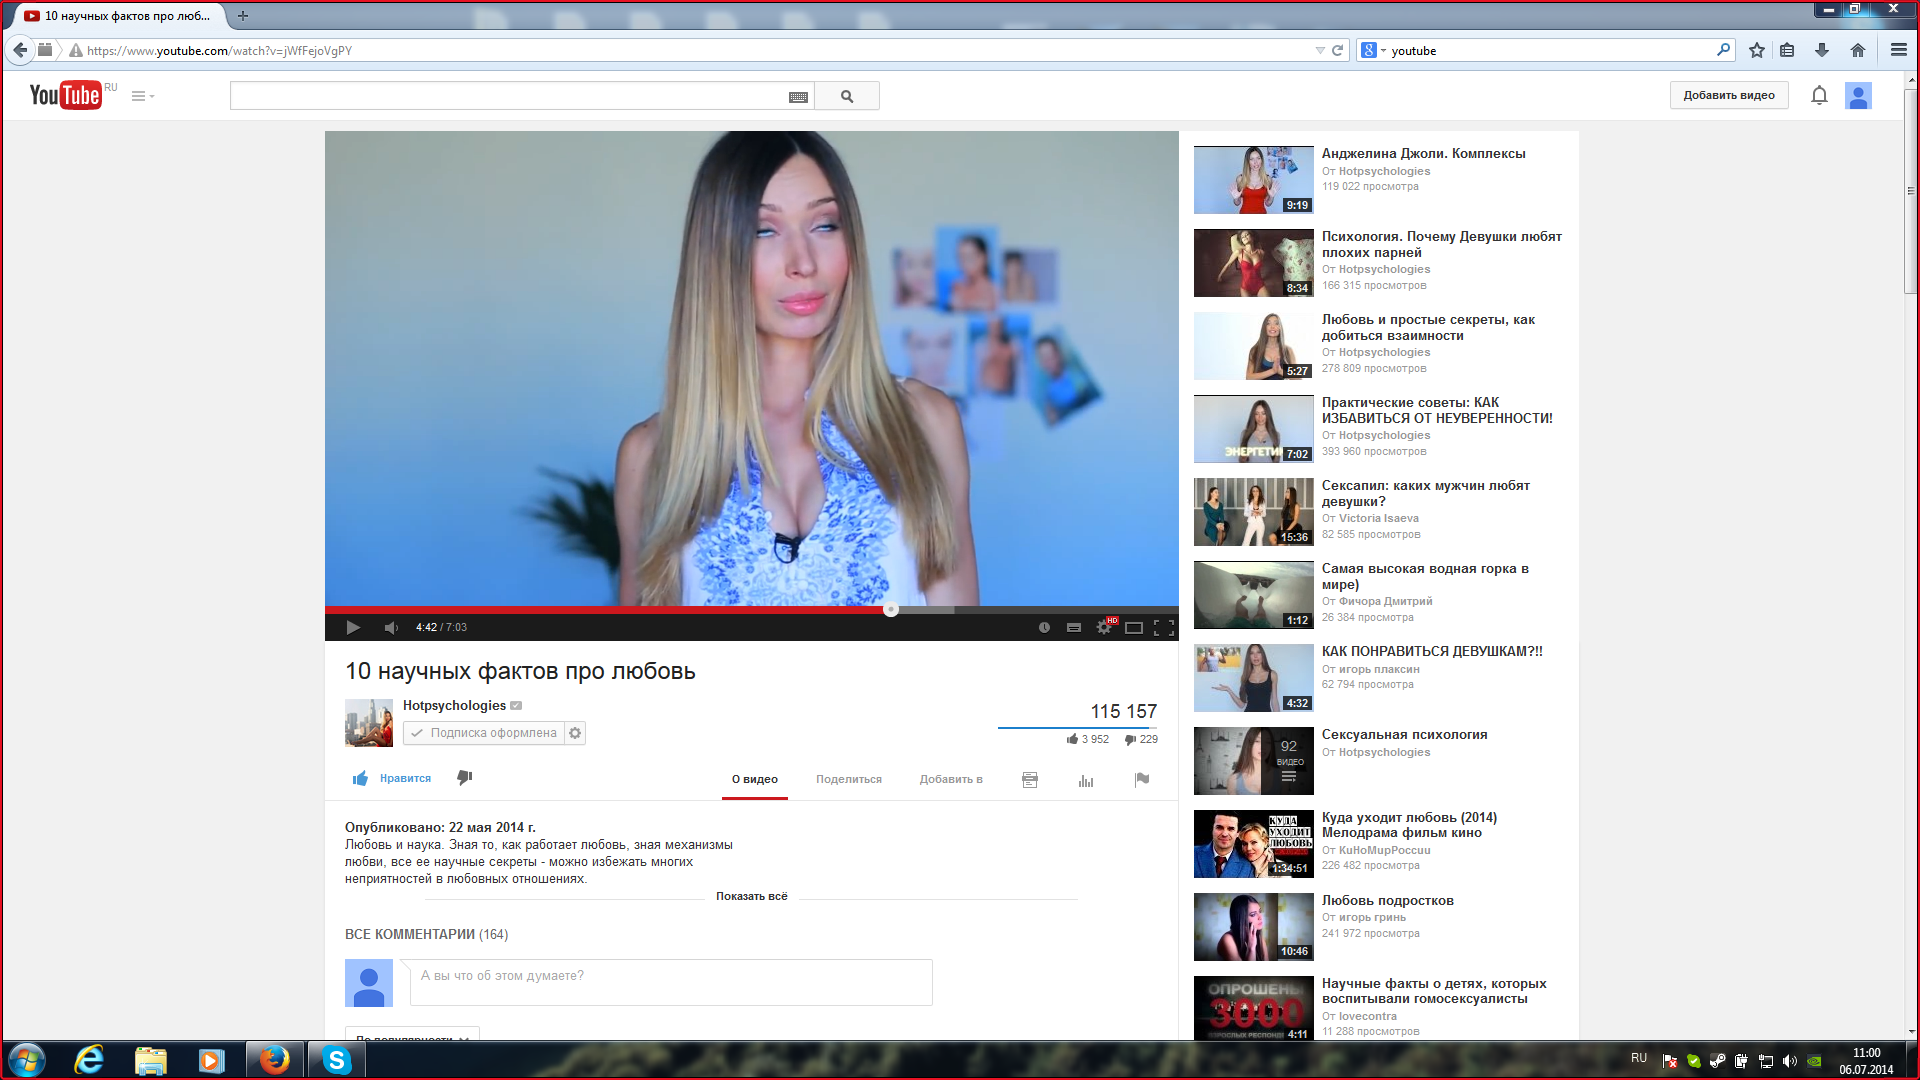
Task: Click the page vertical scrollbar
Action: 1911,192
